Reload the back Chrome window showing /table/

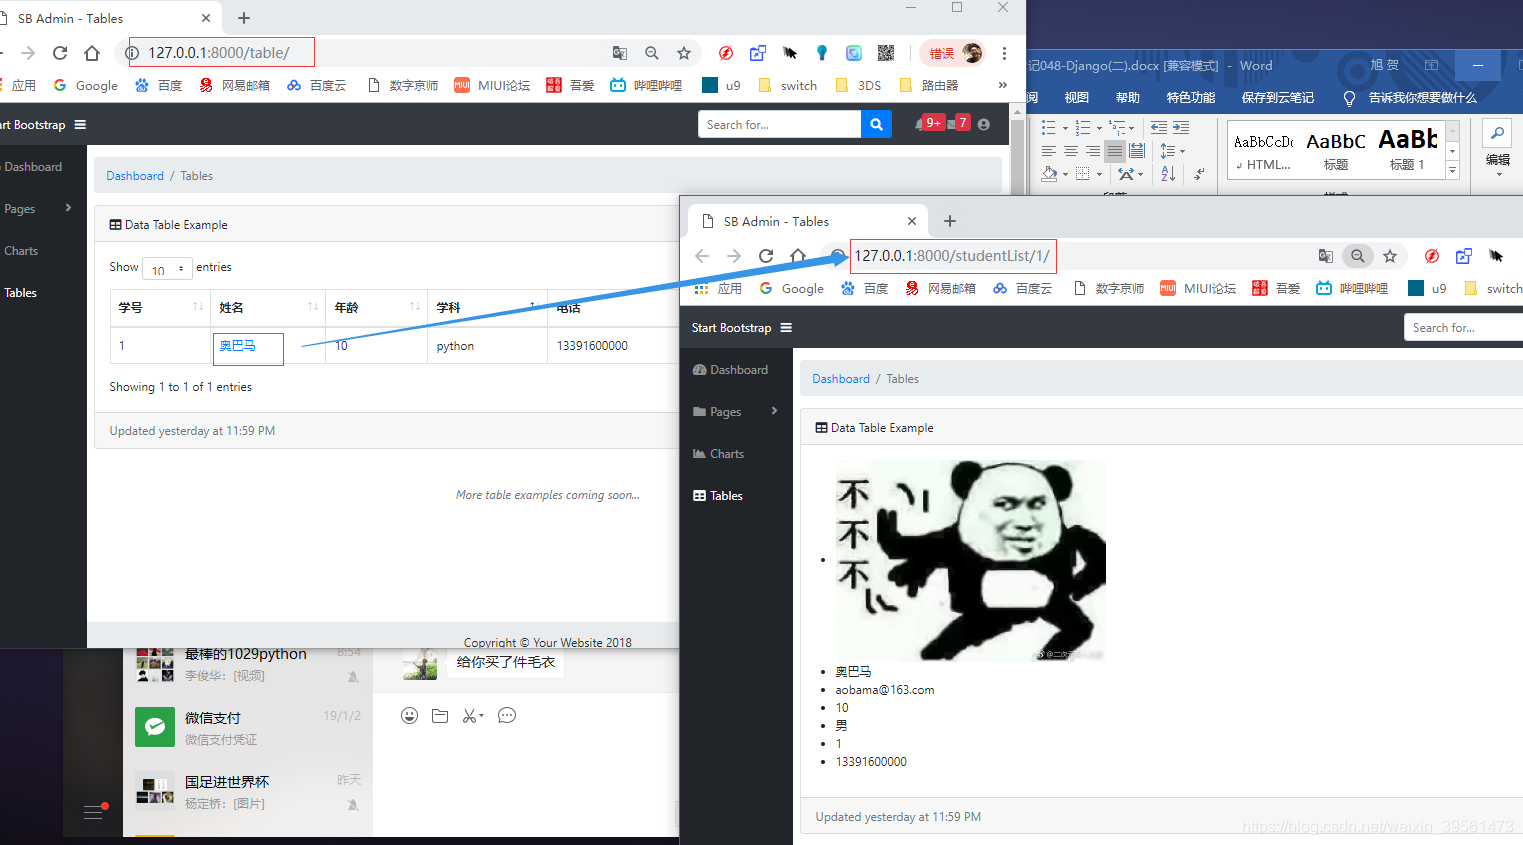60,53
